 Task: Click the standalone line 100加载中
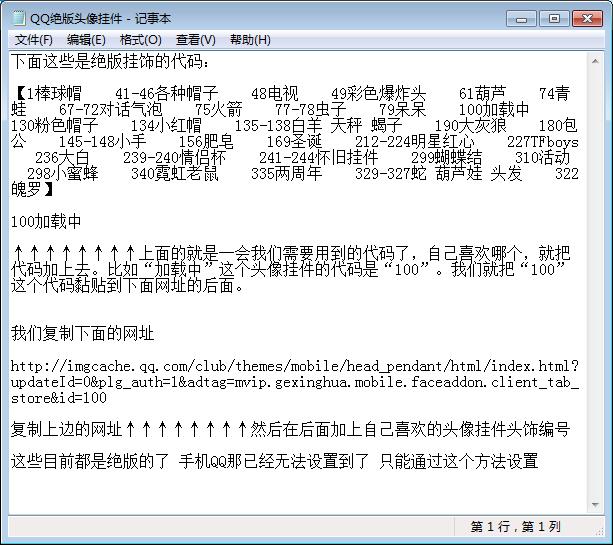46,222
